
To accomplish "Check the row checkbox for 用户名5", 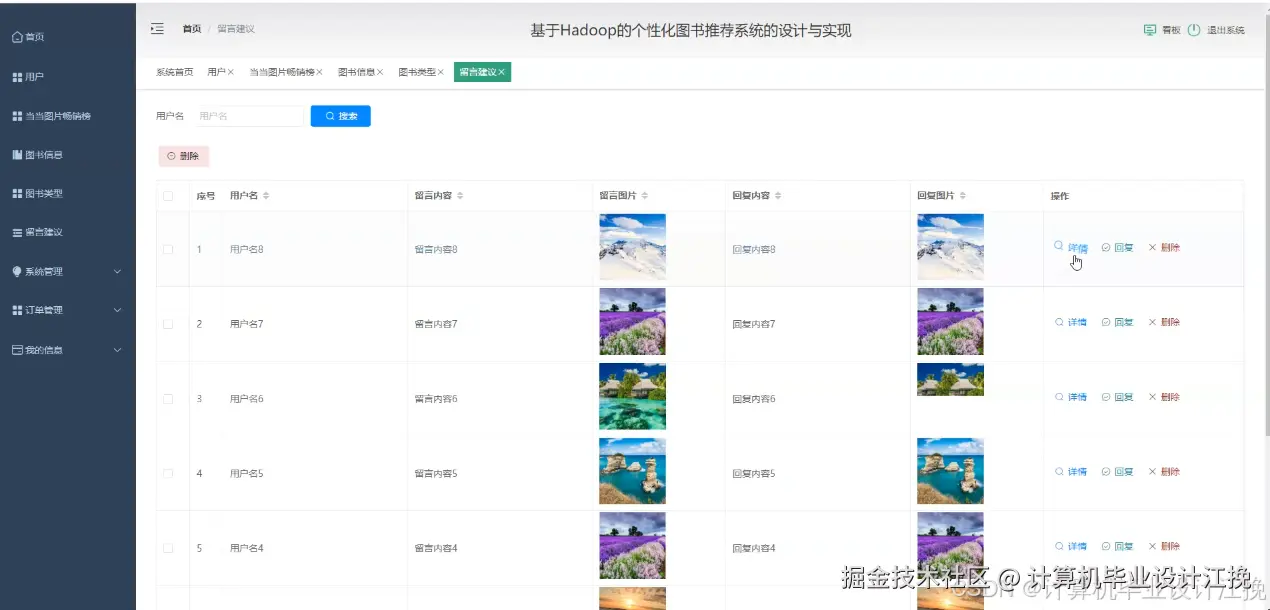I will click(168, 473).
